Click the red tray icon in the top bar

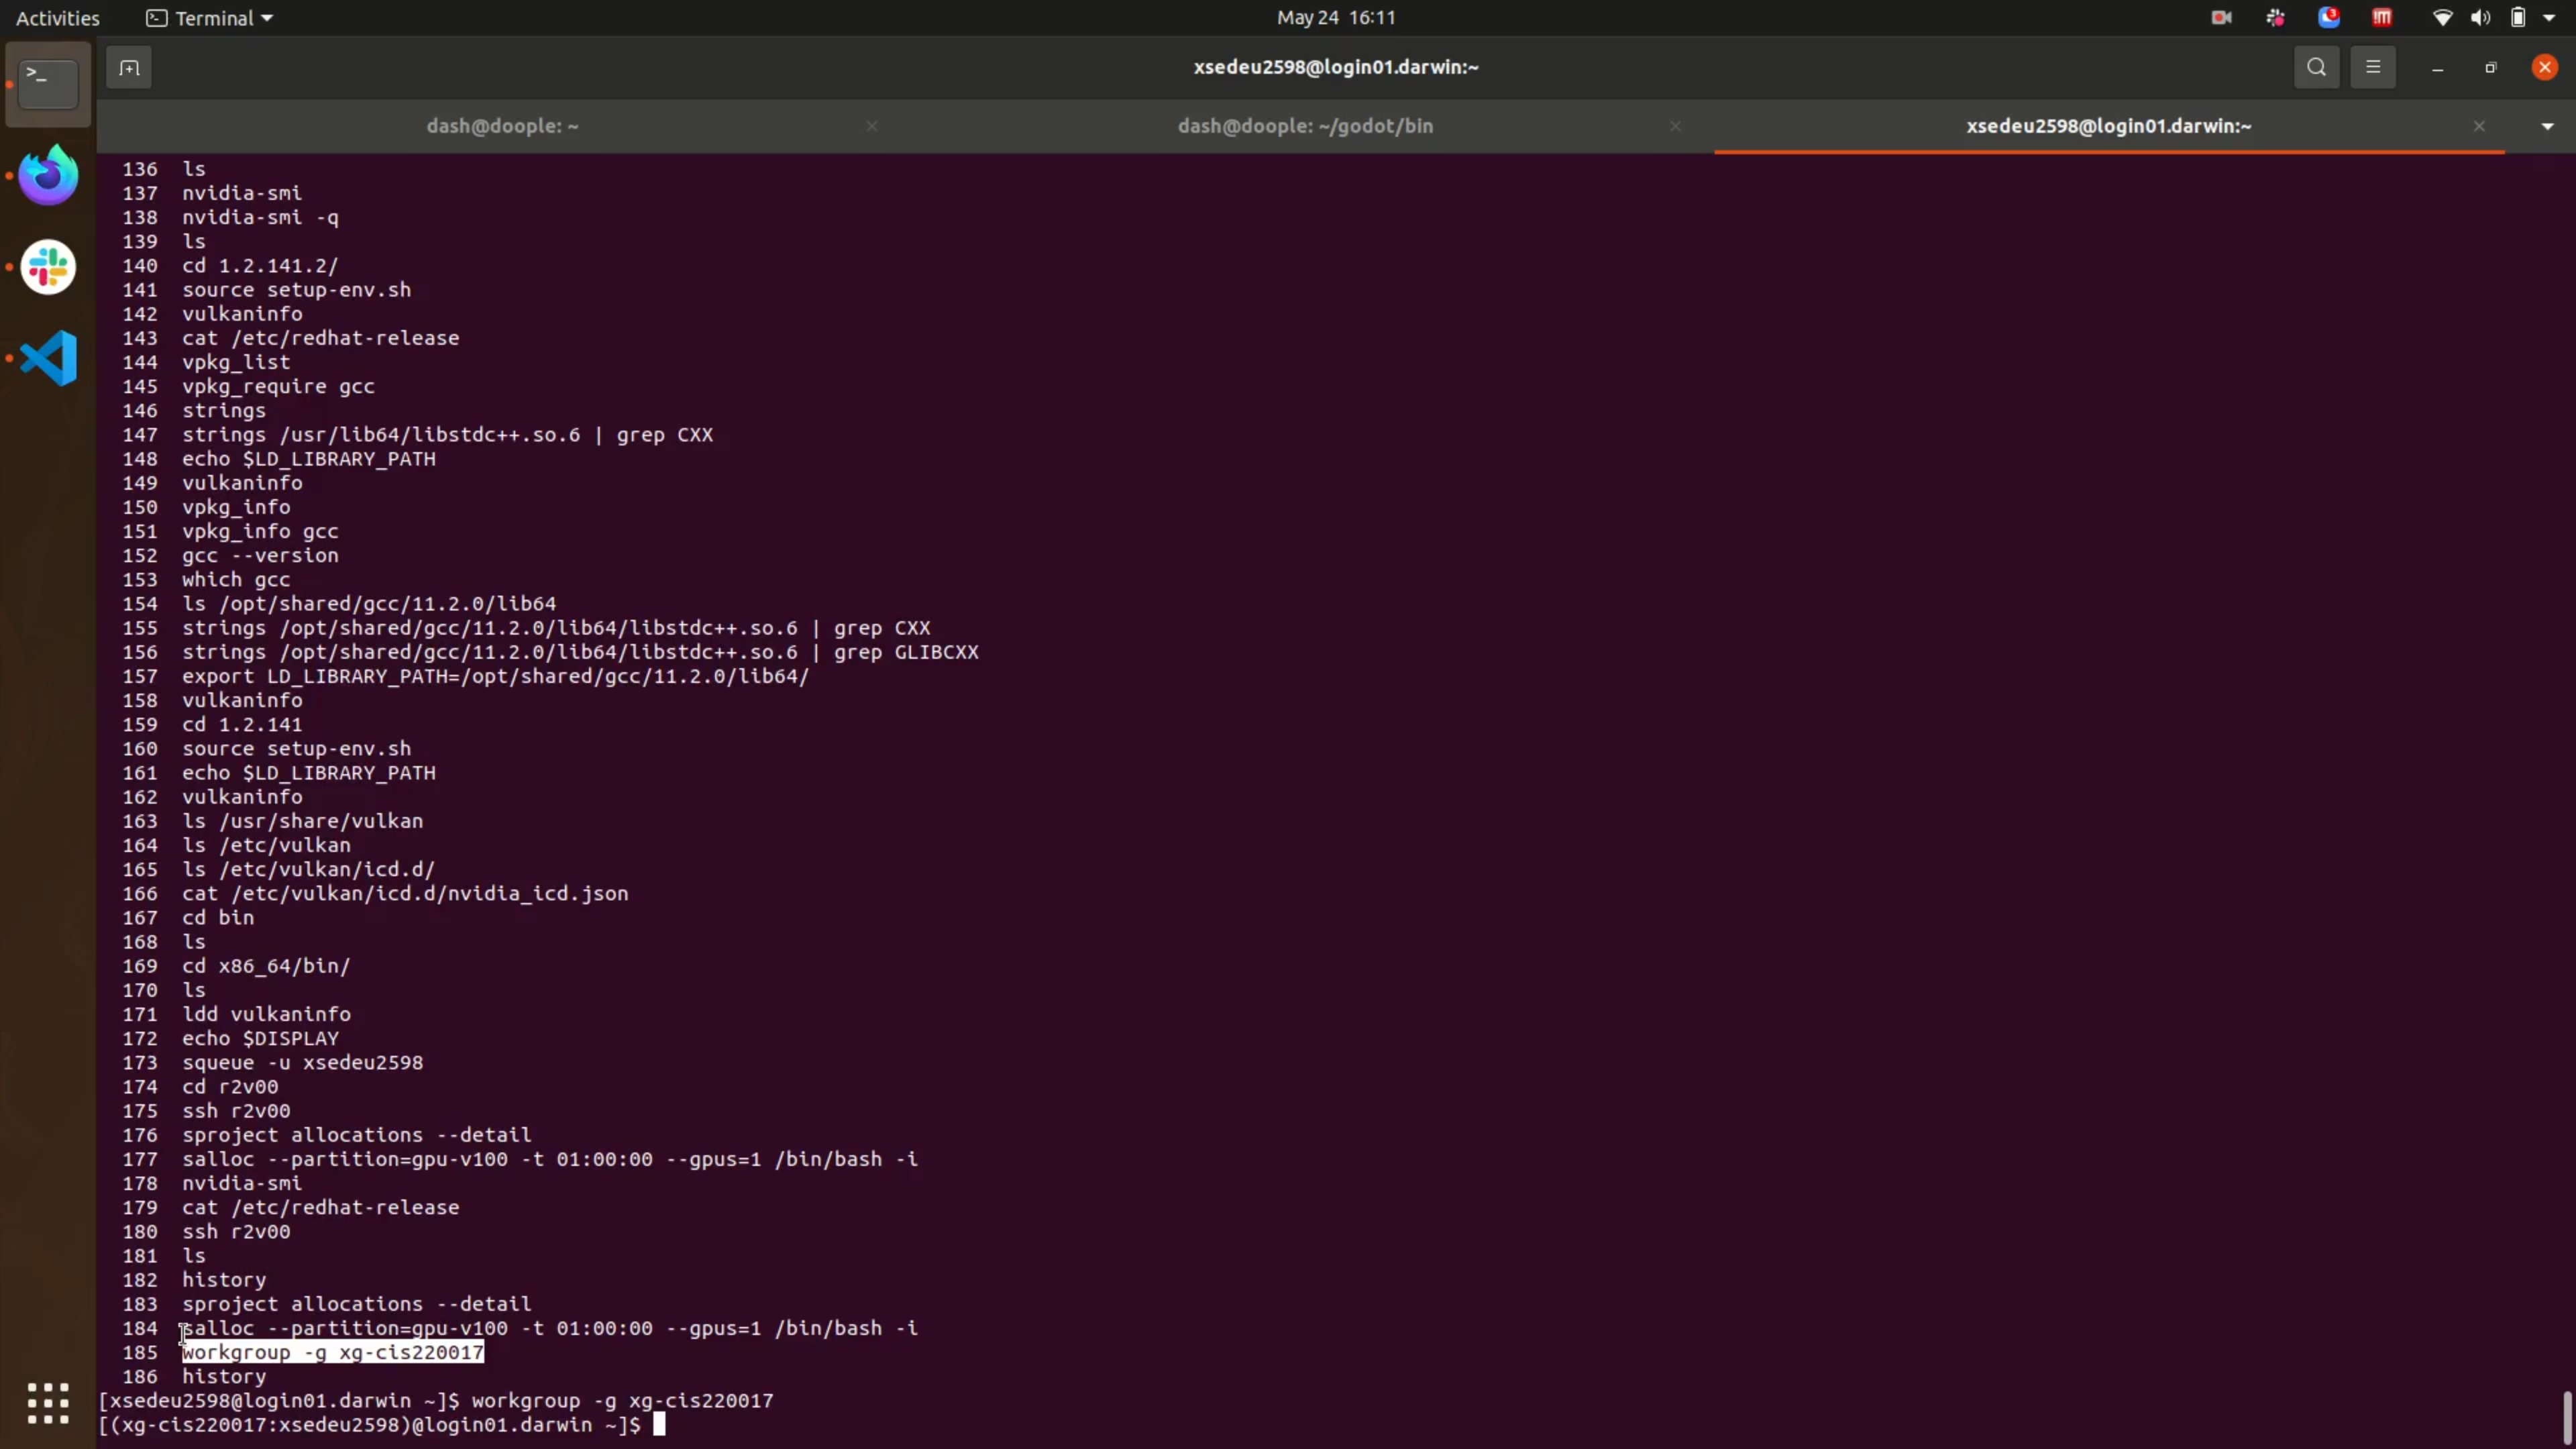(x=2382, y=18)
